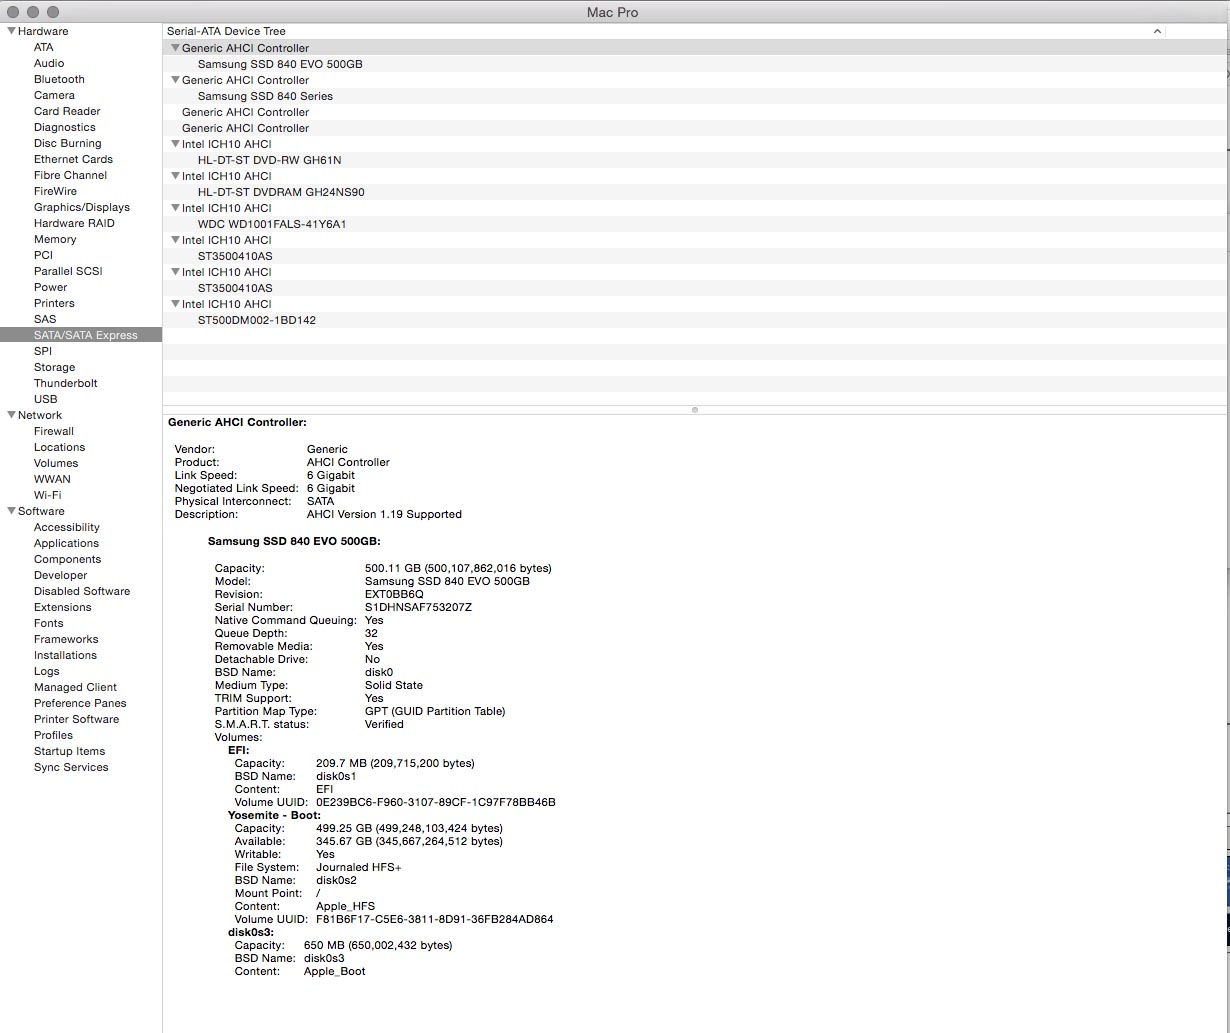Image resolution: width=1230 pixels, height=1033 pixels.
Task: Collapse the AHCI controller holding Samsung 840 EVO
Action: pos(175,48)
